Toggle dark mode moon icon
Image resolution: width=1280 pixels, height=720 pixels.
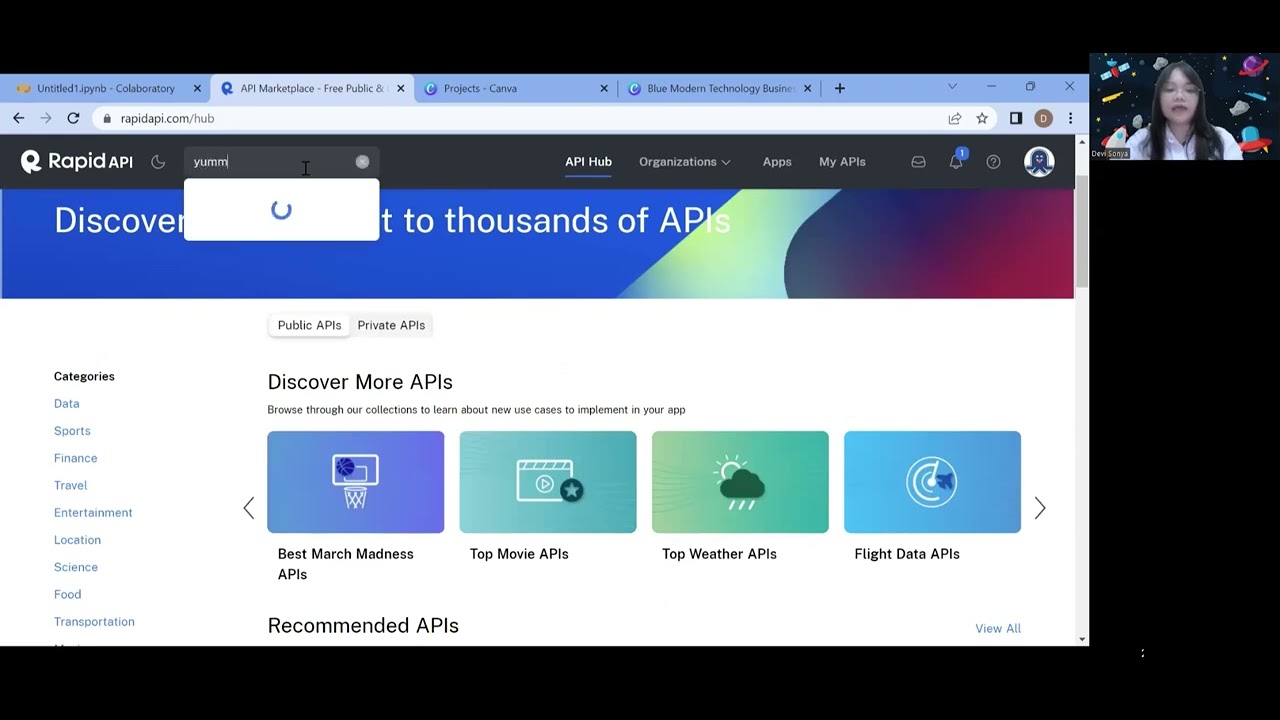coord(158,162)
